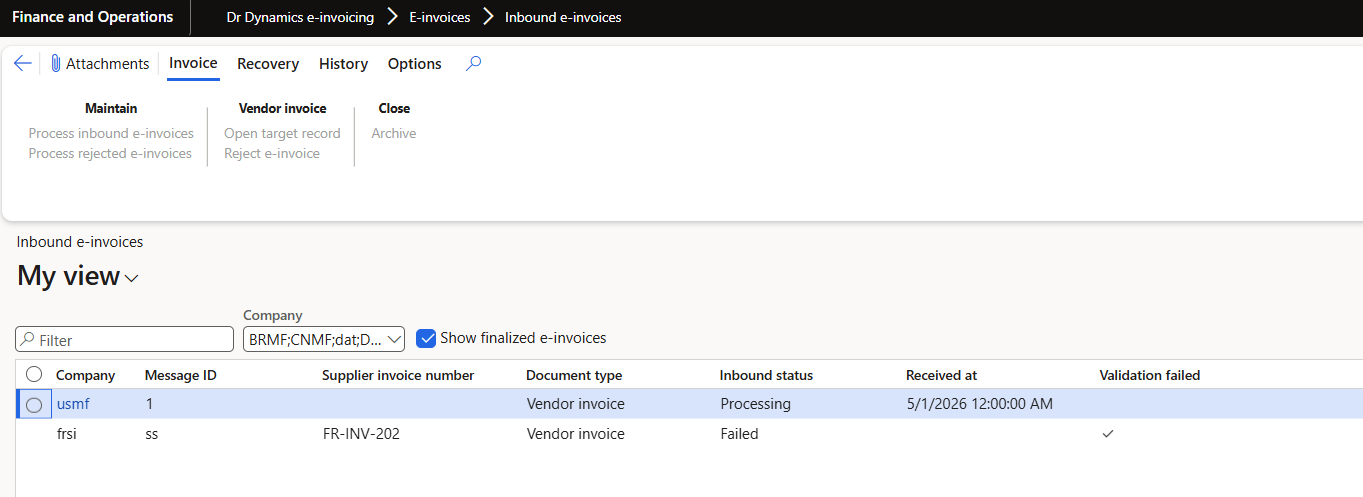1363x497 pixels.
Task: Click the FR-INV-202 invoice number cell
Action: point(361,434)
